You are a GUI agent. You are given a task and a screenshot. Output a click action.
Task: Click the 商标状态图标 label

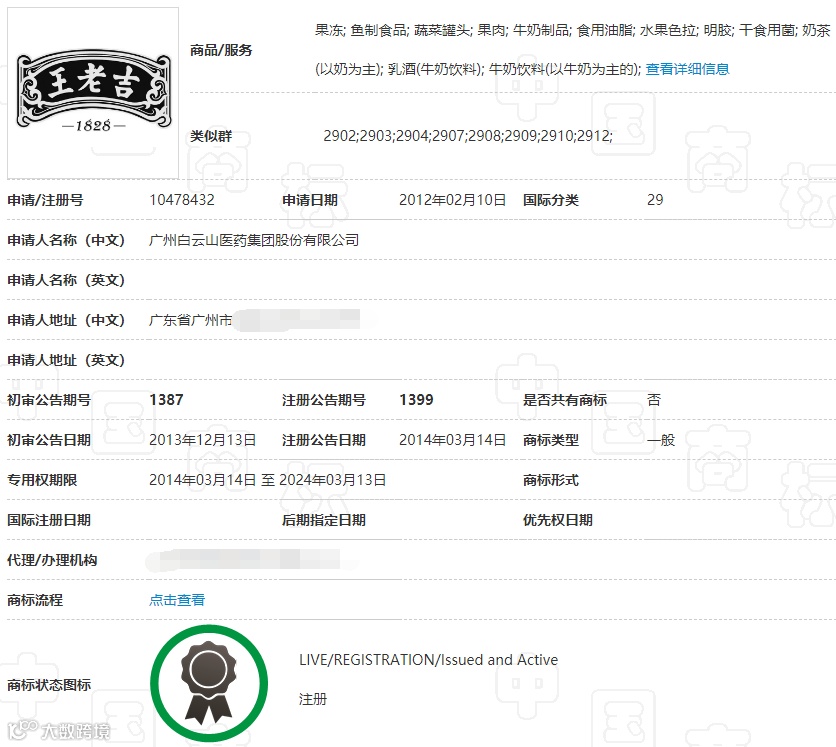tap(49, 685)
